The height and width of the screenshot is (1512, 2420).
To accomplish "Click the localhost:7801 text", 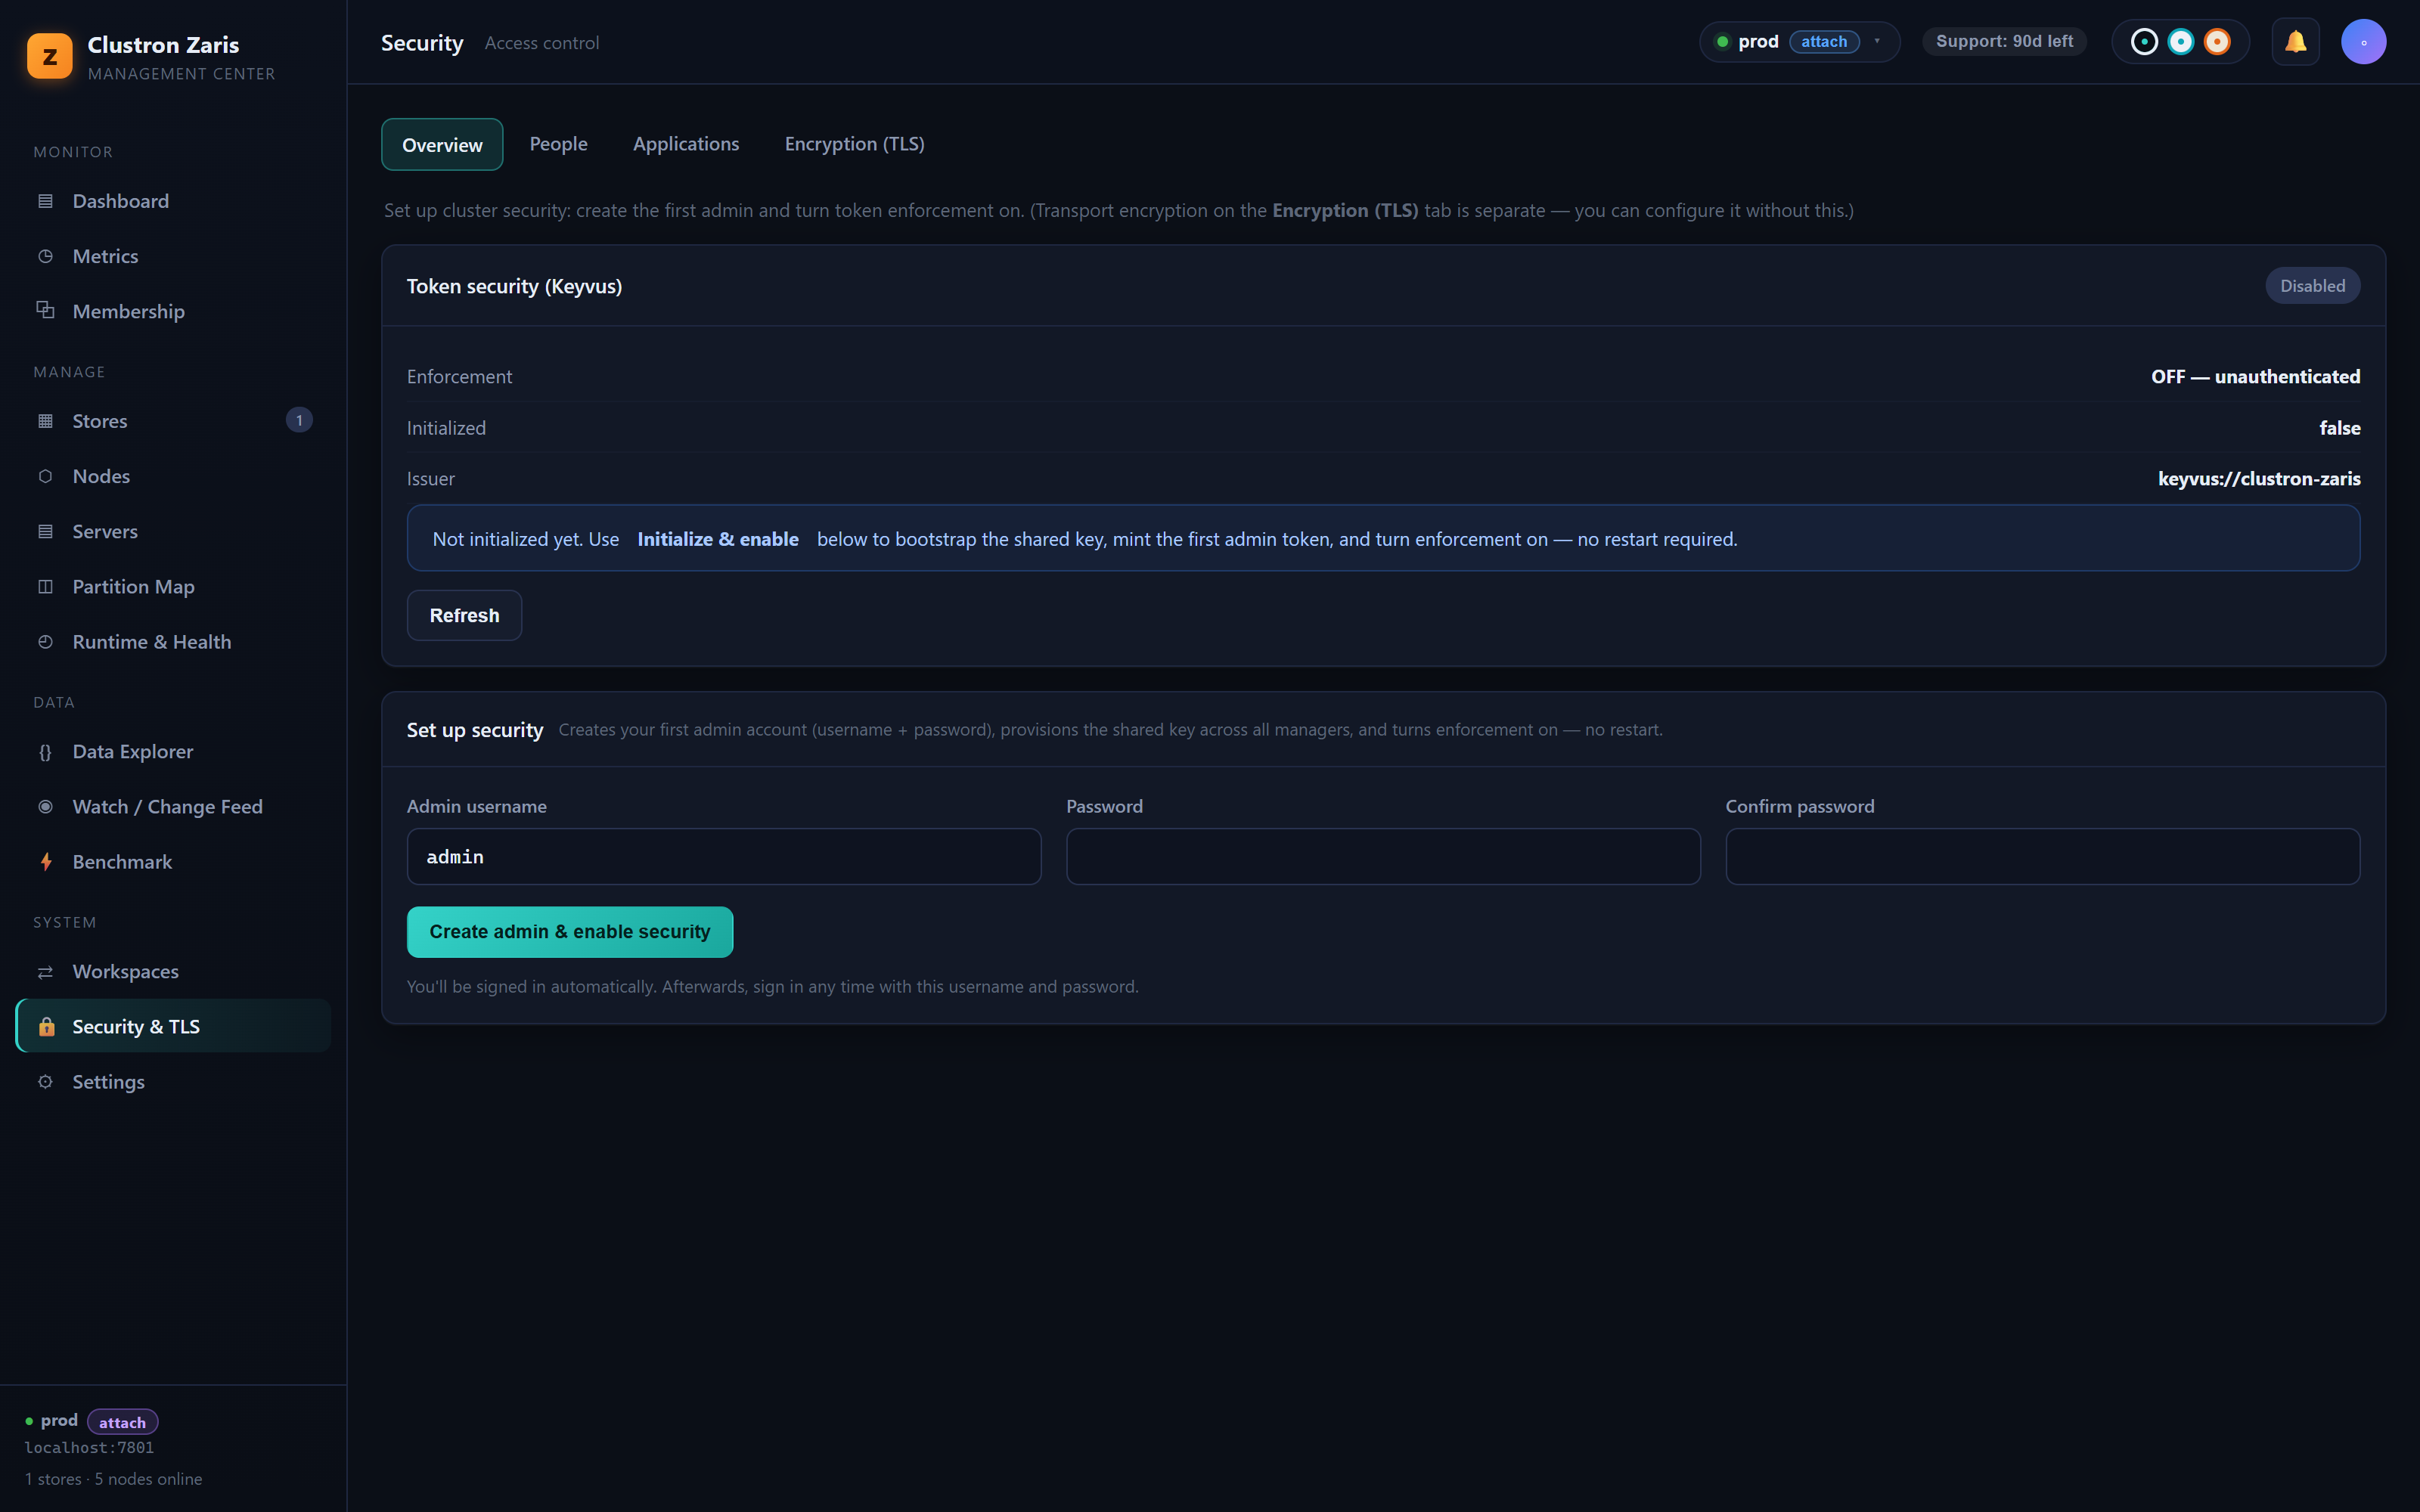I will 89,1448.
